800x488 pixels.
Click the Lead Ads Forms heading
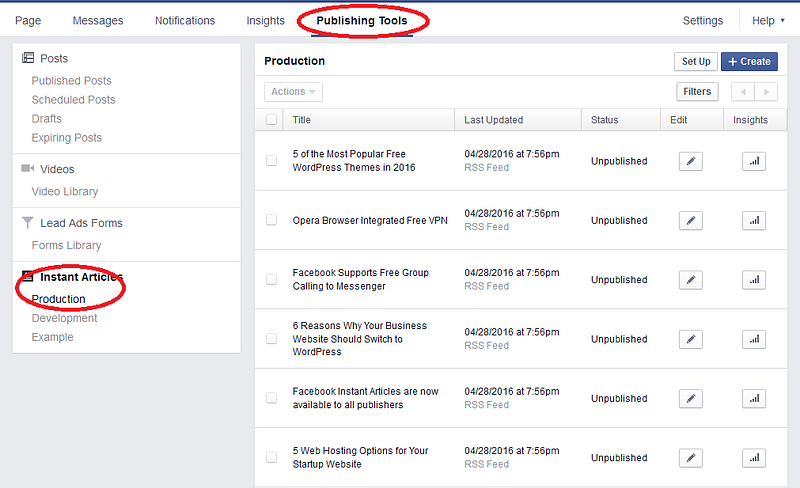point(82,223)
